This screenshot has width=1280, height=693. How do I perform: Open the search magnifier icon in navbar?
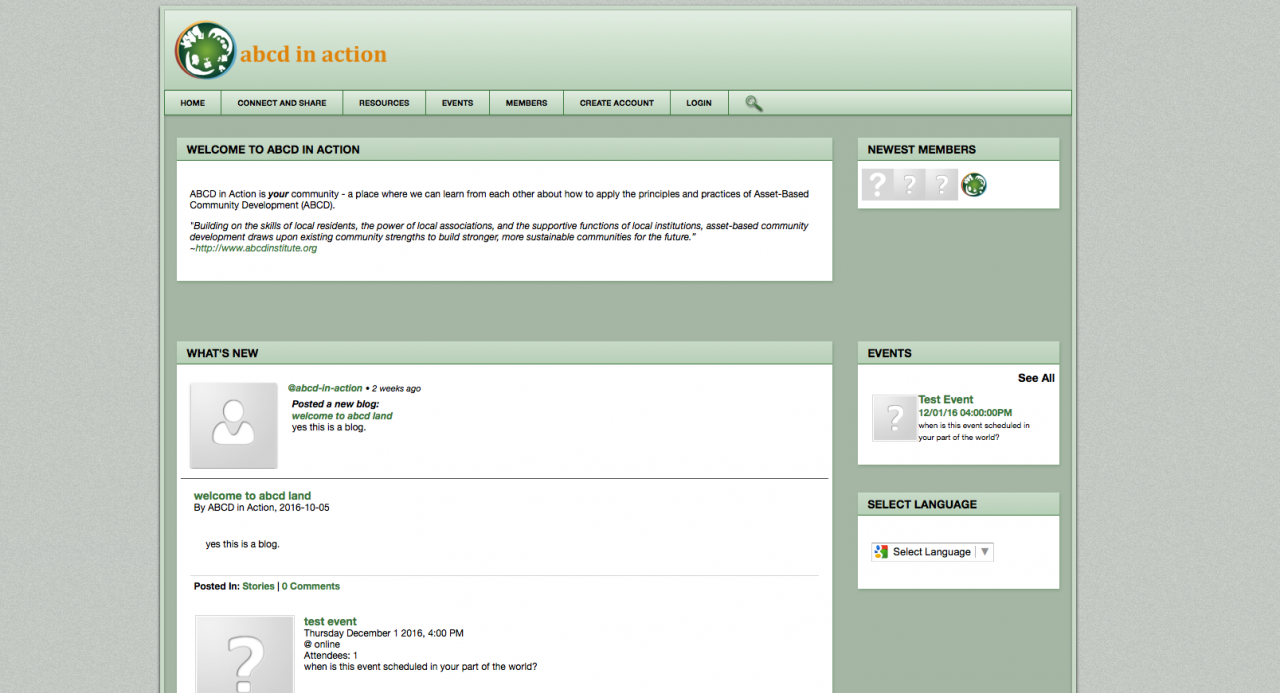[x=754, y=103]
